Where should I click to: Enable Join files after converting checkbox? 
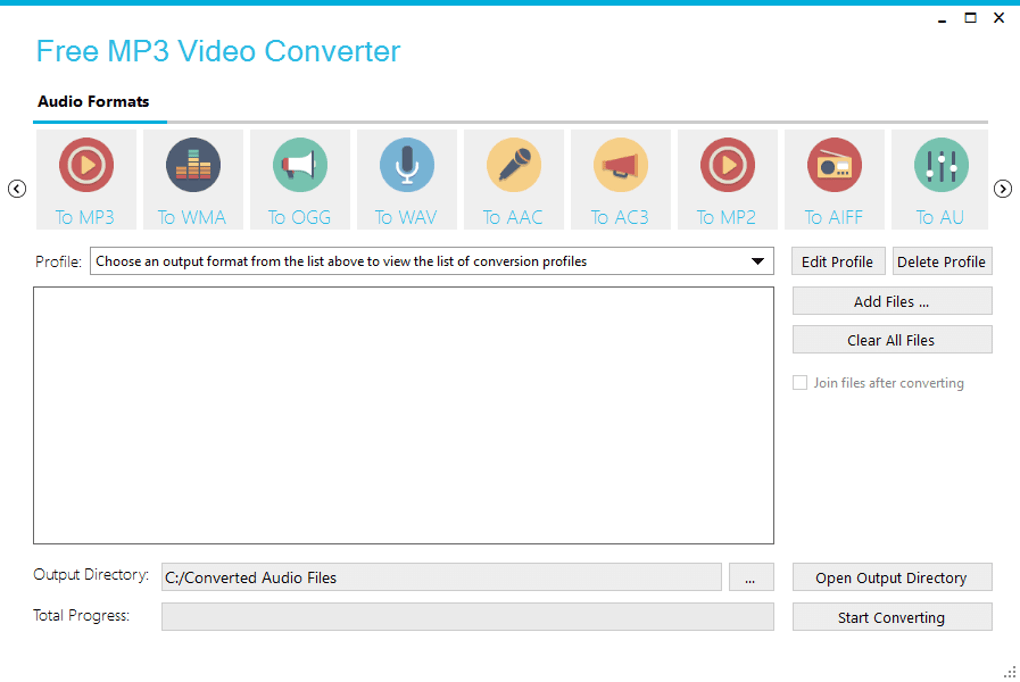point(799,383)
